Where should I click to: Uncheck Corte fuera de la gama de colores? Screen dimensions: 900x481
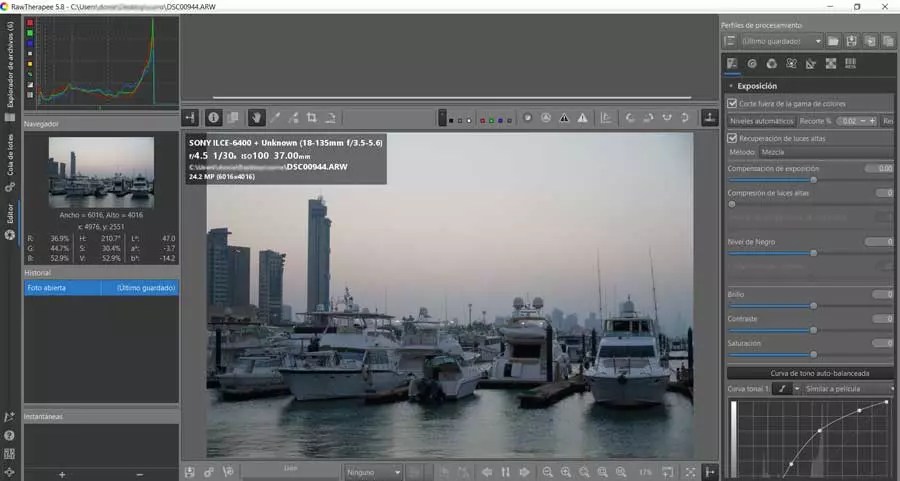(x=732, y=104)
